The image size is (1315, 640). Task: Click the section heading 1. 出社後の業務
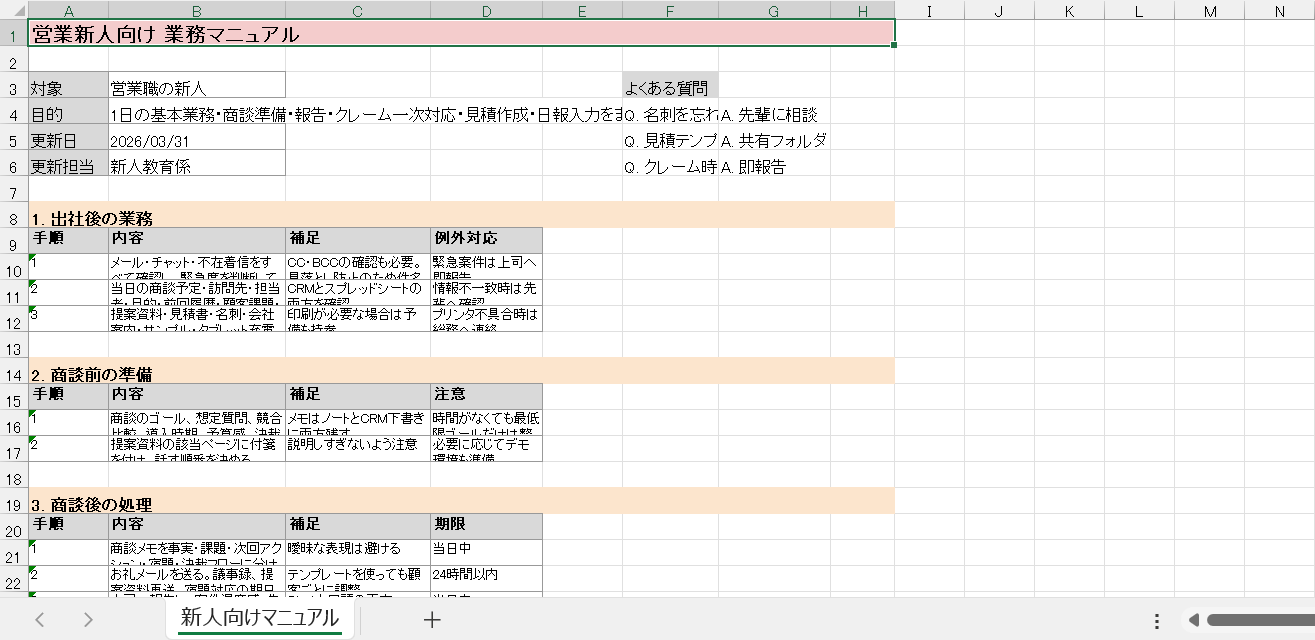click(x=461, y=215)
